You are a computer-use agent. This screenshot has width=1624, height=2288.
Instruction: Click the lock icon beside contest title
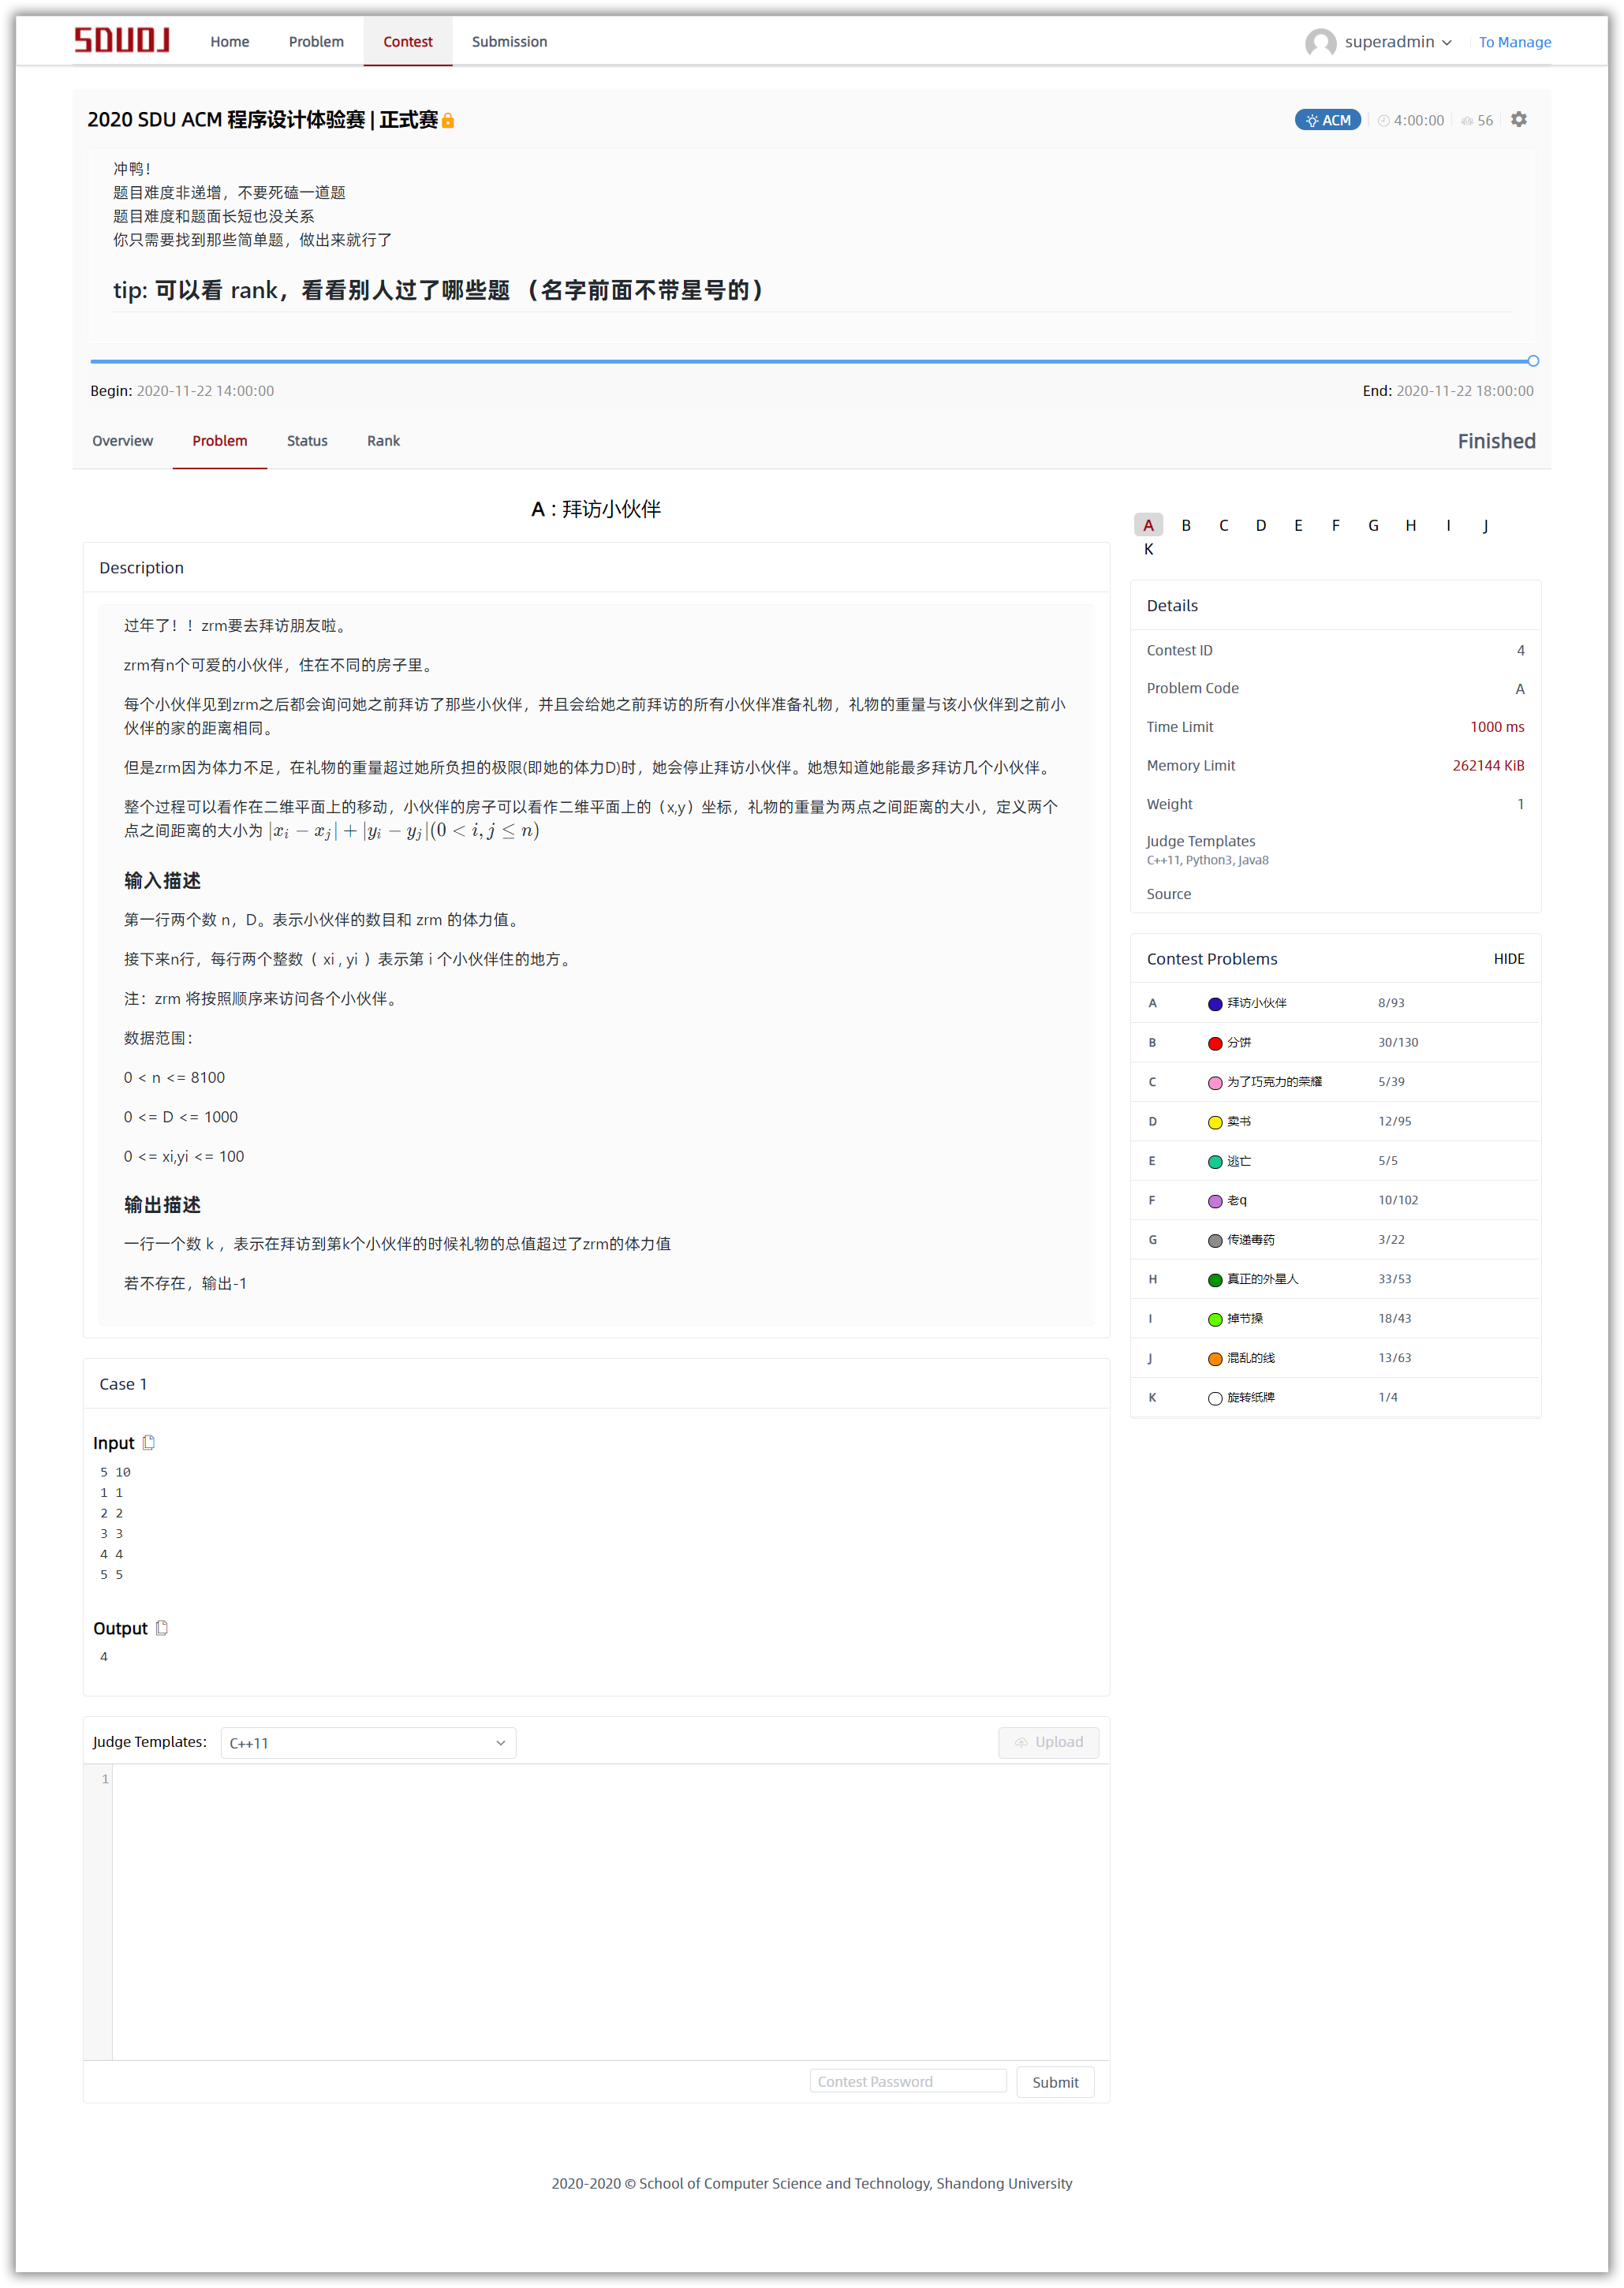click(x=448, y=121)
